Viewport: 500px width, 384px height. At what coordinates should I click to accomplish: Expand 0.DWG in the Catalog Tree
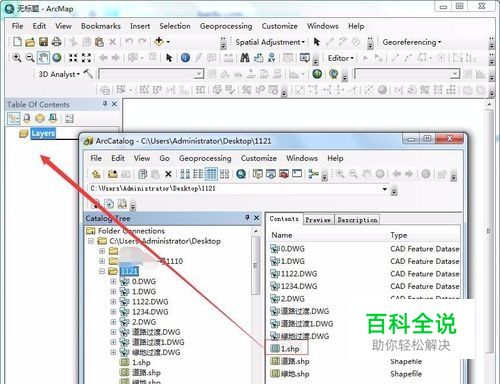[x=113, y=281]
